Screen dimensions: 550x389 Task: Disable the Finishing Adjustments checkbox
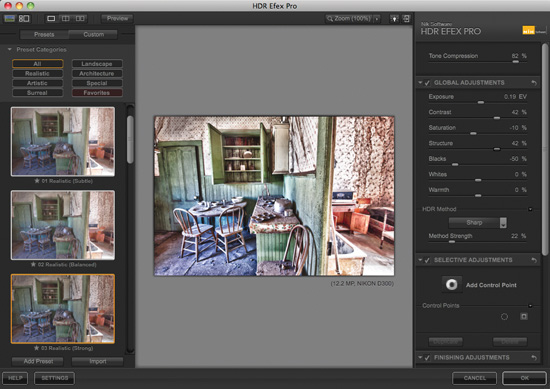(x=427, y=358)
